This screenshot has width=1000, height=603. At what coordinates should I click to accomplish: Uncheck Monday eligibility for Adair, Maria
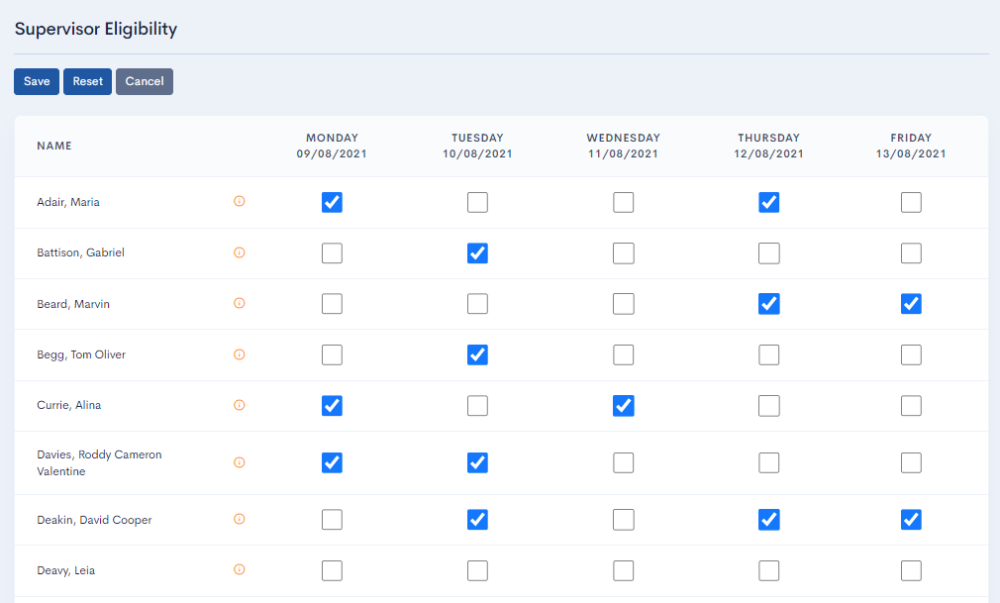tap(332, 203)
